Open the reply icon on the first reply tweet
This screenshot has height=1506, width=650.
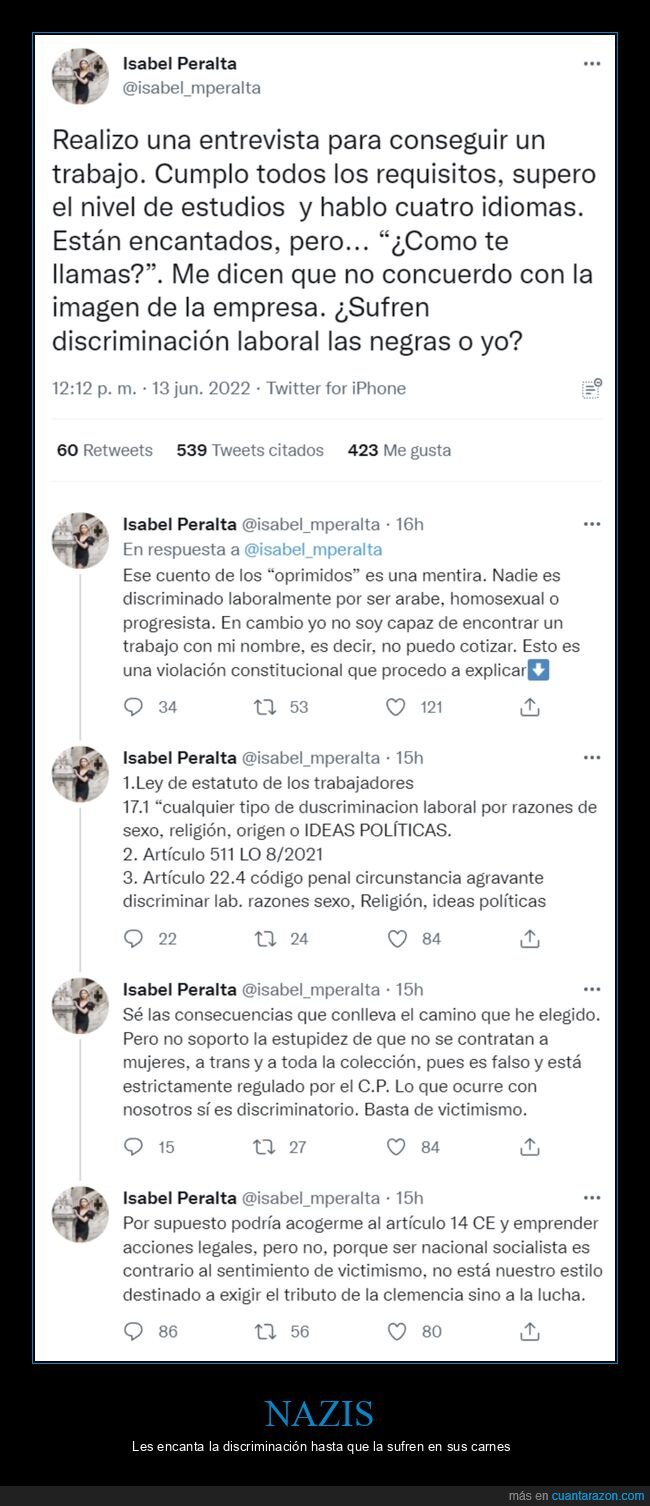(x=131, y=707)
